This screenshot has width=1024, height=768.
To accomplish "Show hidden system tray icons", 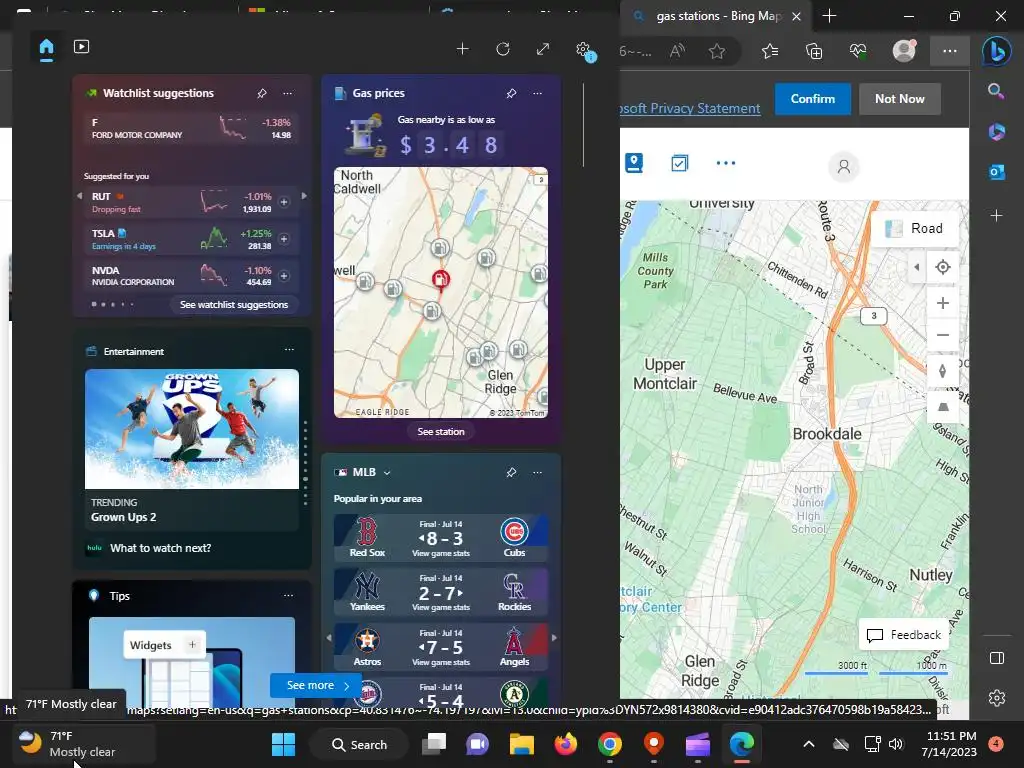I will tap(808, 744).
